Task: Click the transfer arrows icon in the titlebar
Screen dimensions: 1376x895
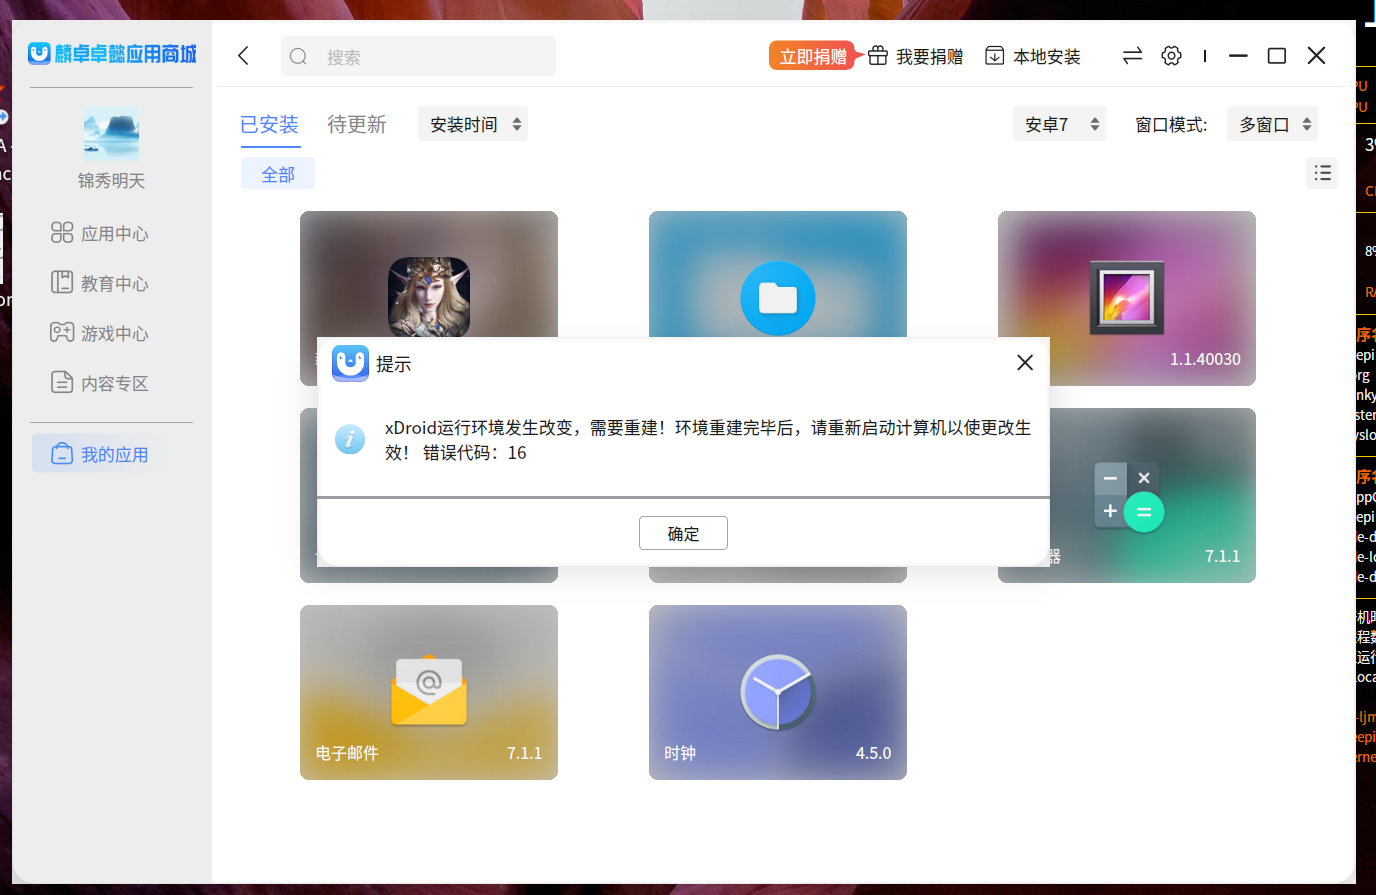Action: click(x=1132, y=56)
